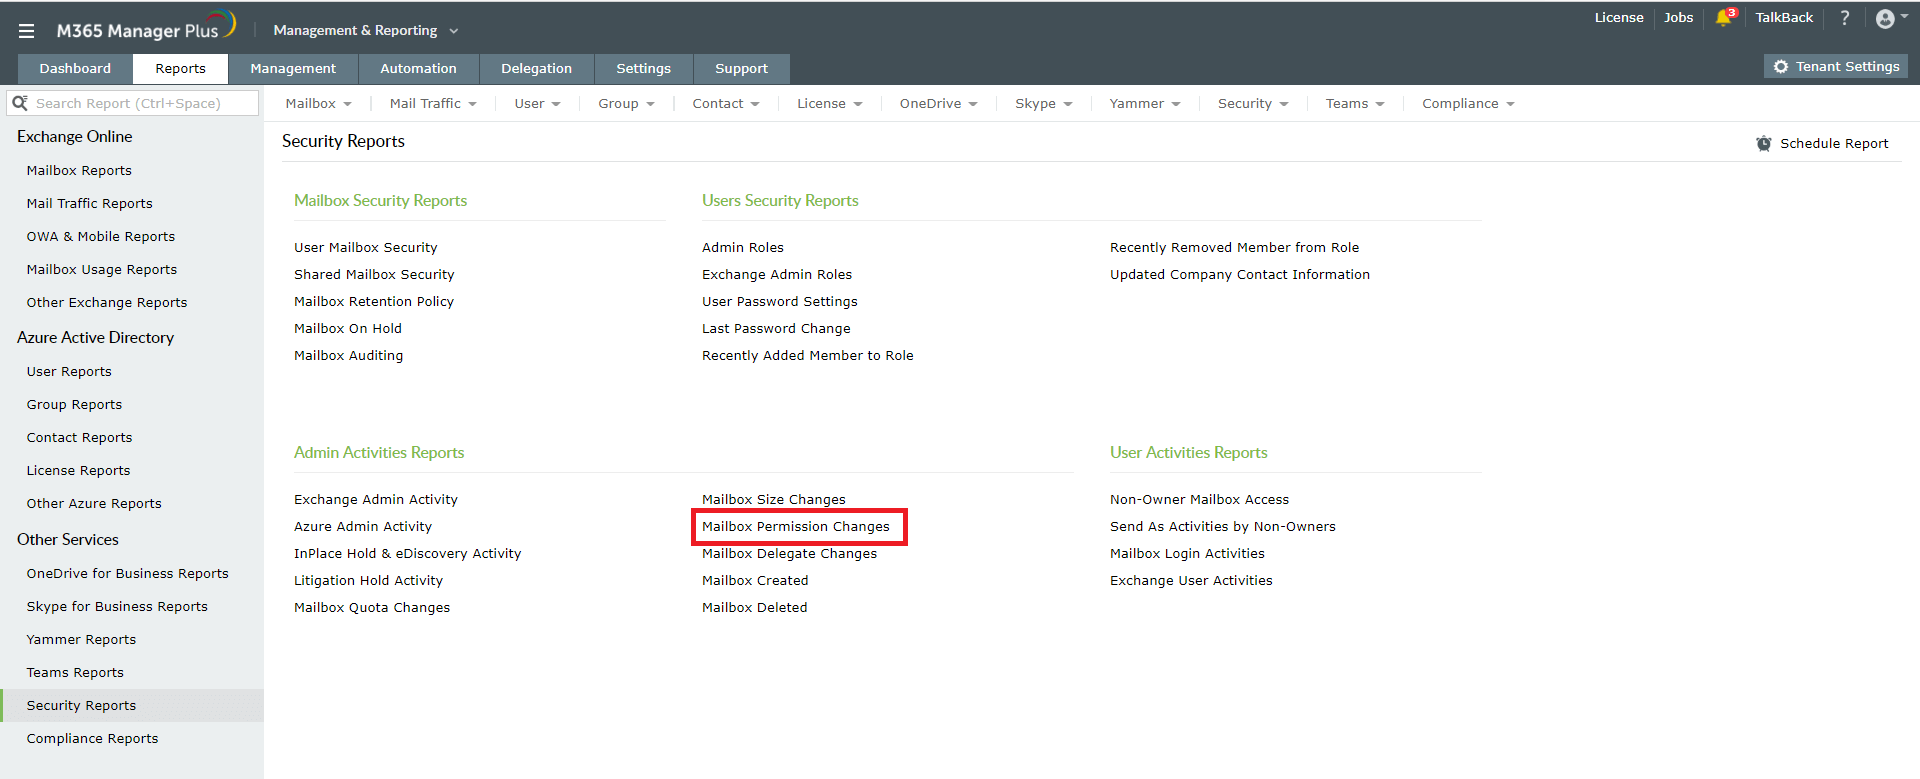Go to the Management tab
Screen dimensions: 1920x779
click(x=293, y=69)
